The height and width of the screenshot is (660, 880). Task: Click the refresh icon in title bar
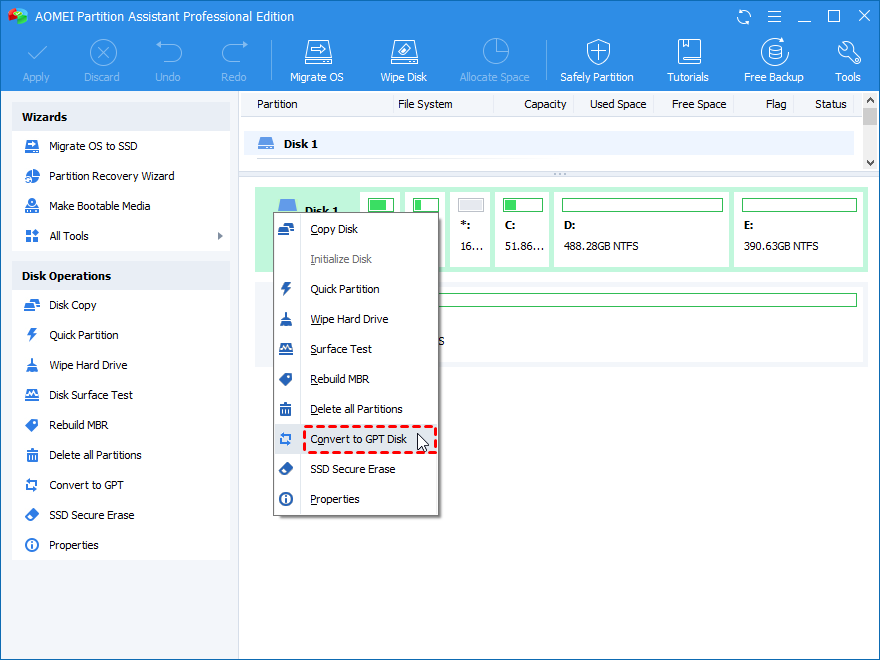pos(743,17)
